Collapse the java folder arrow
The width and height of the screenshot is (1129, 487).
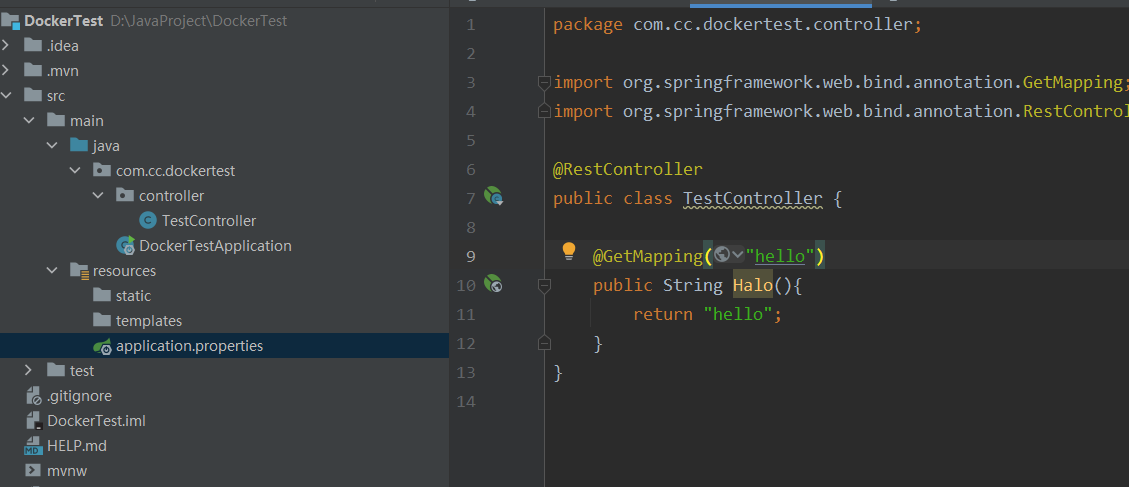(52, 146)
